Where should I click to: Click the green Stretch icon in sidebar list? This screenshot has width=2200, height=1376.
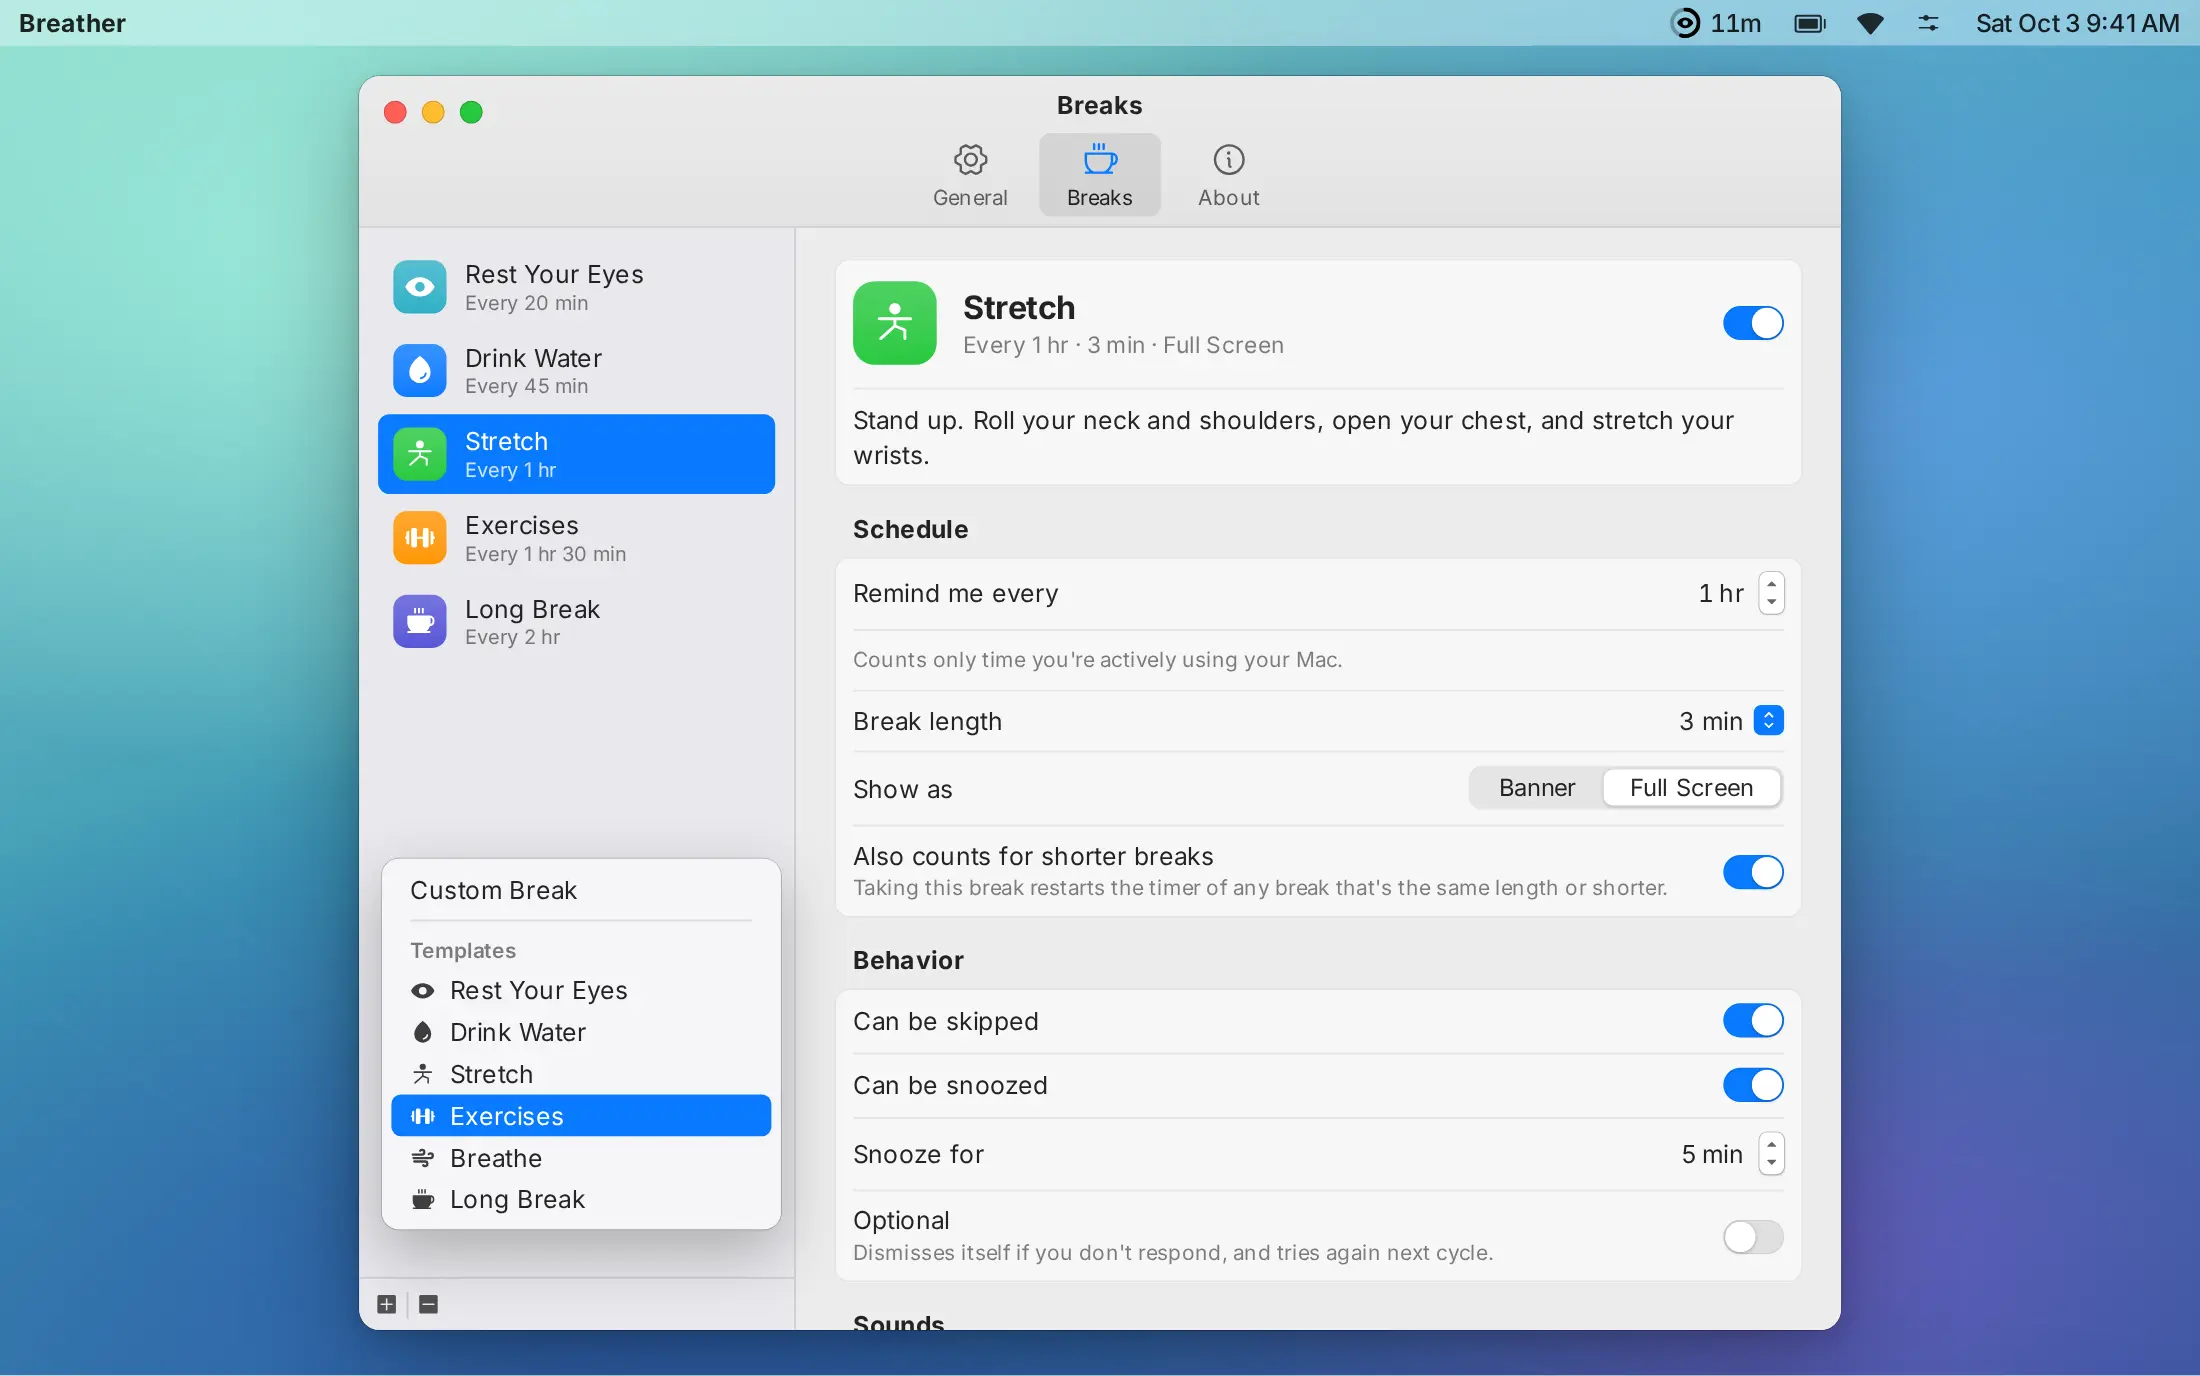point(420,454)
